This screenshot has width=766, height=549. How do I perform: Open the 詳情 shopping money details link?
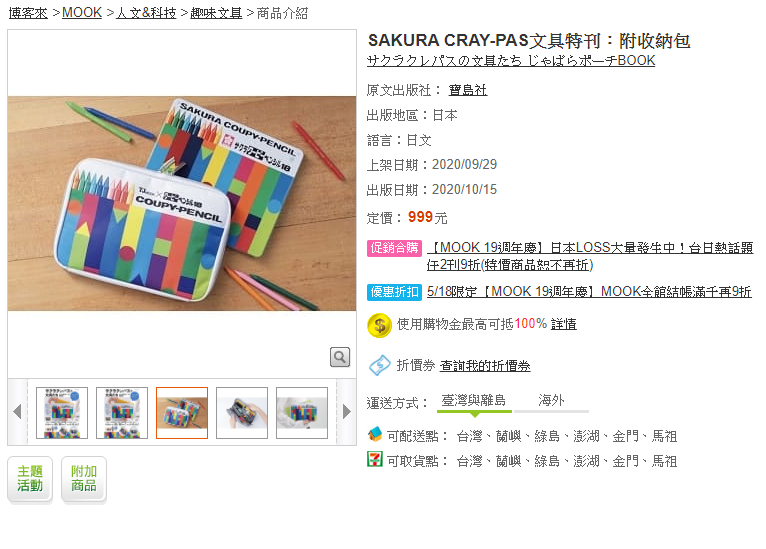click(x=564, y=324)
